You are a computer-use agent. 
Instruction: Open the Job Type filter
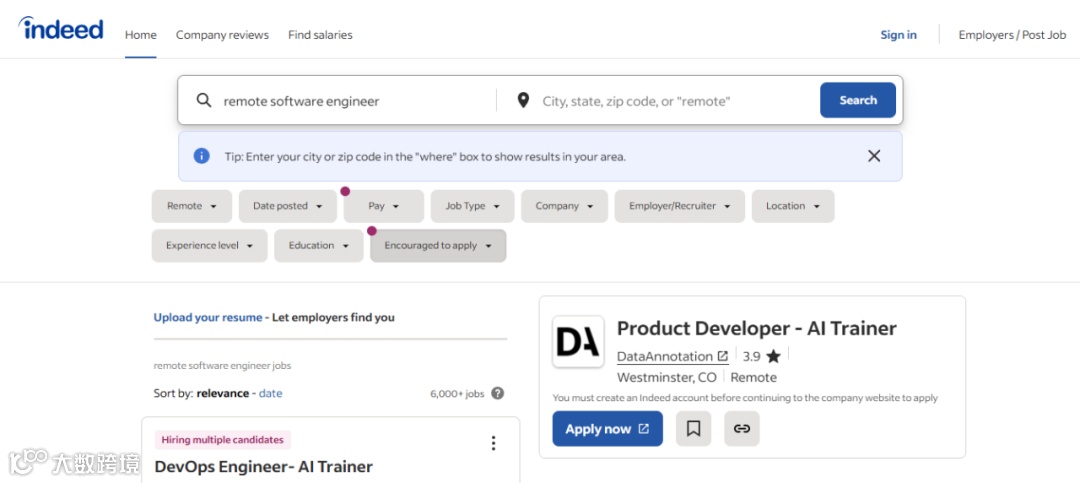(472, 206)
